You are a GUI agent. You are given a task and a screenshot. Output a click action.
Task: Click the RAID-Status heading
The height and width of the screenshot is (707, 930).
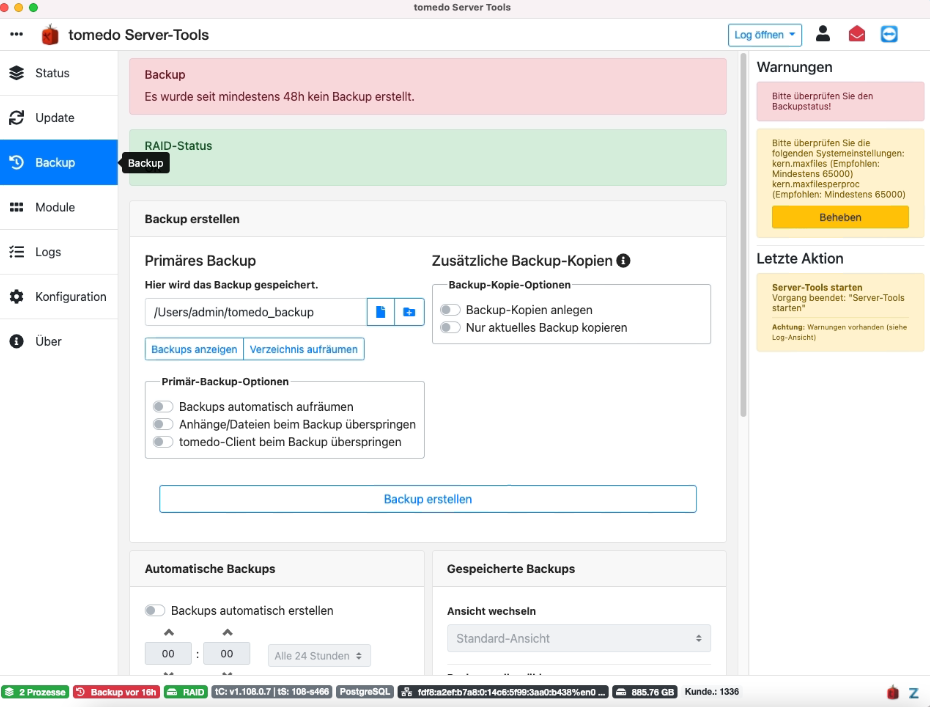[x=178, y=146]
